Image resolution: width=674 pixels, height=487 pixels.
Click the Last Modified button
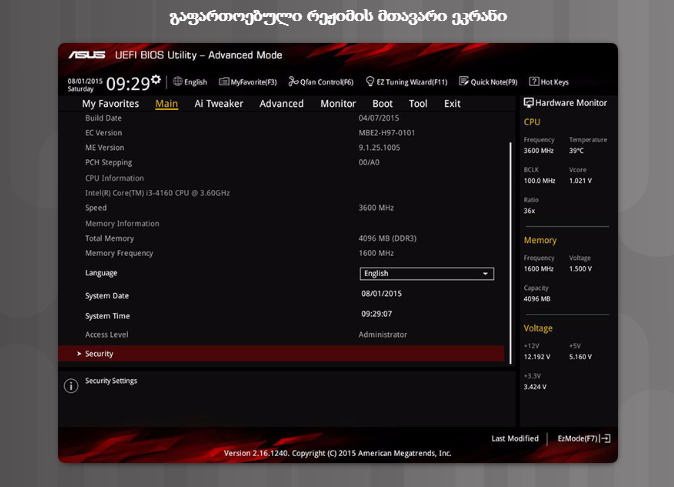(x=515, y=439)
